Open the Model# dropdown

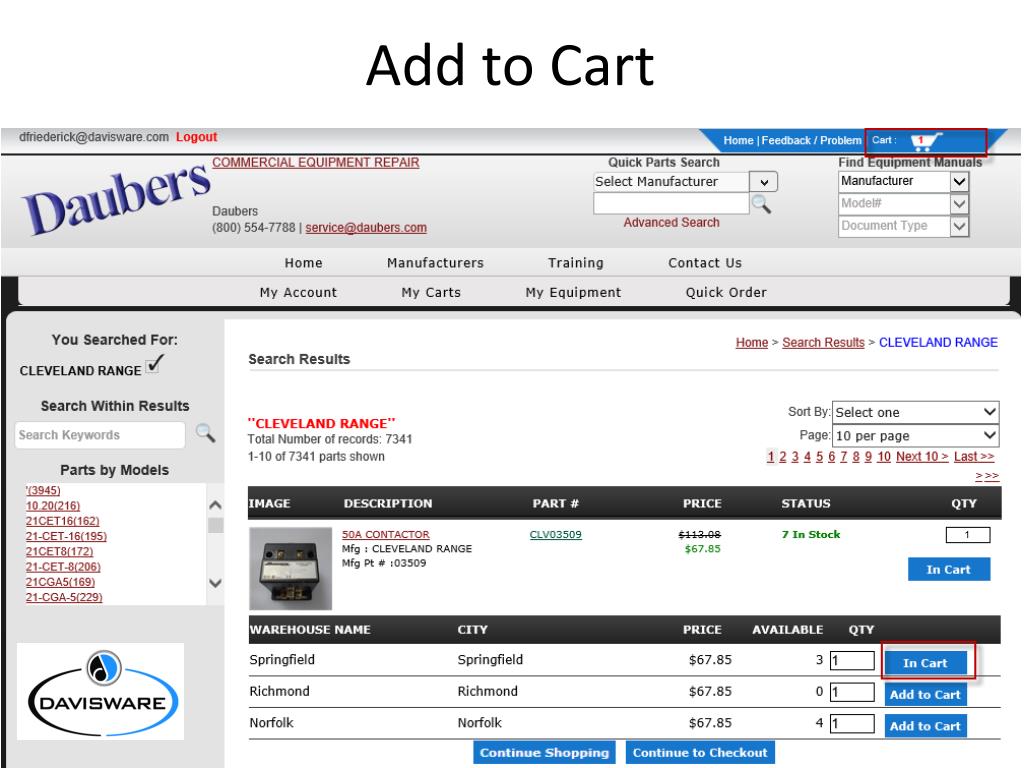point(903,203)
